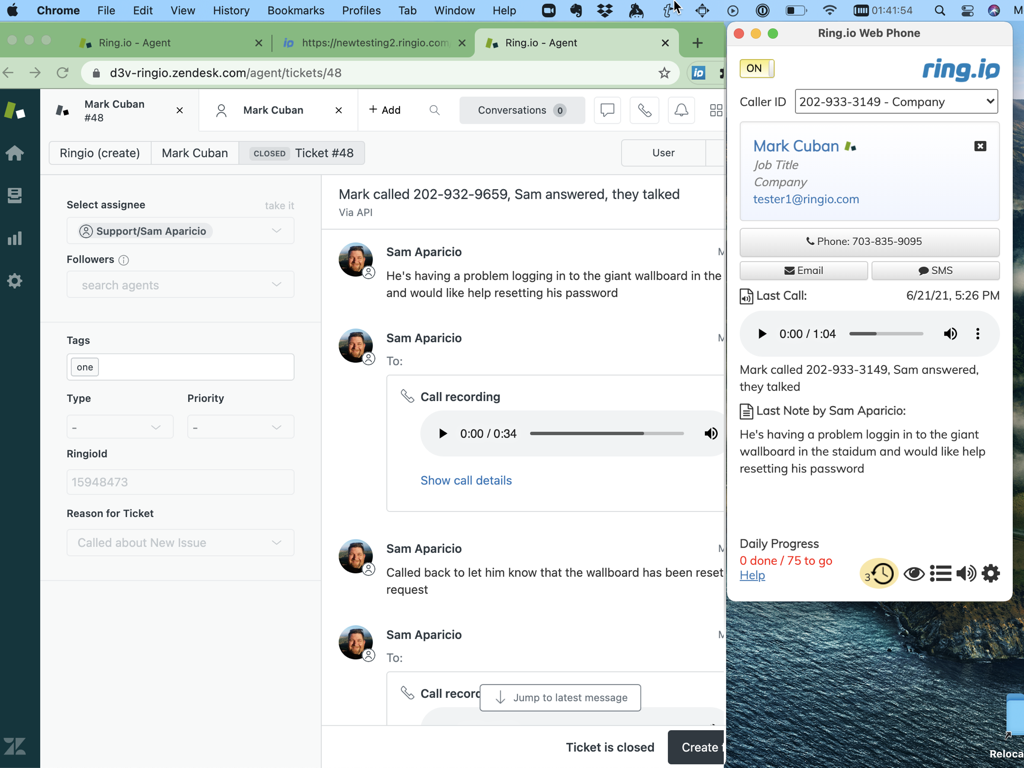Click the phone icon in Zendesk toolbar
1024x768 pixels.
pyautogui.click(x=644, y=110)
